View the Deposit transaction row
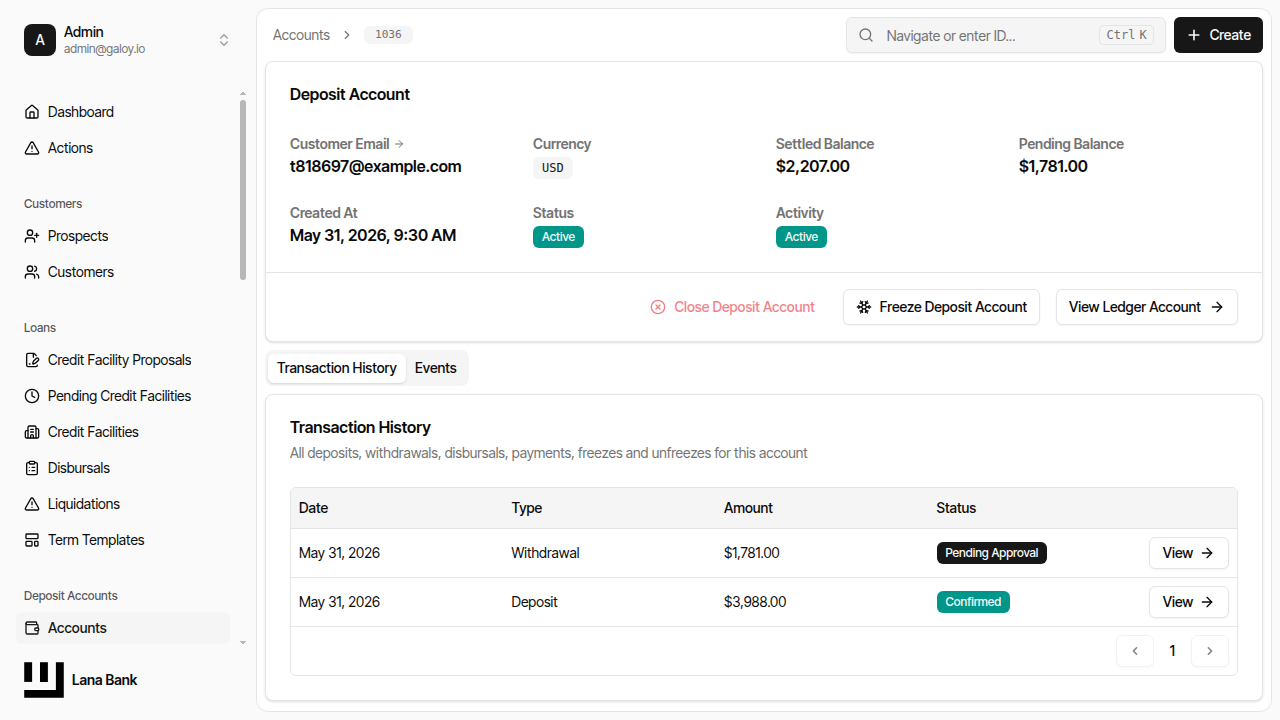This screenshot has height=720, width=1280. [x=1189, y=602]
